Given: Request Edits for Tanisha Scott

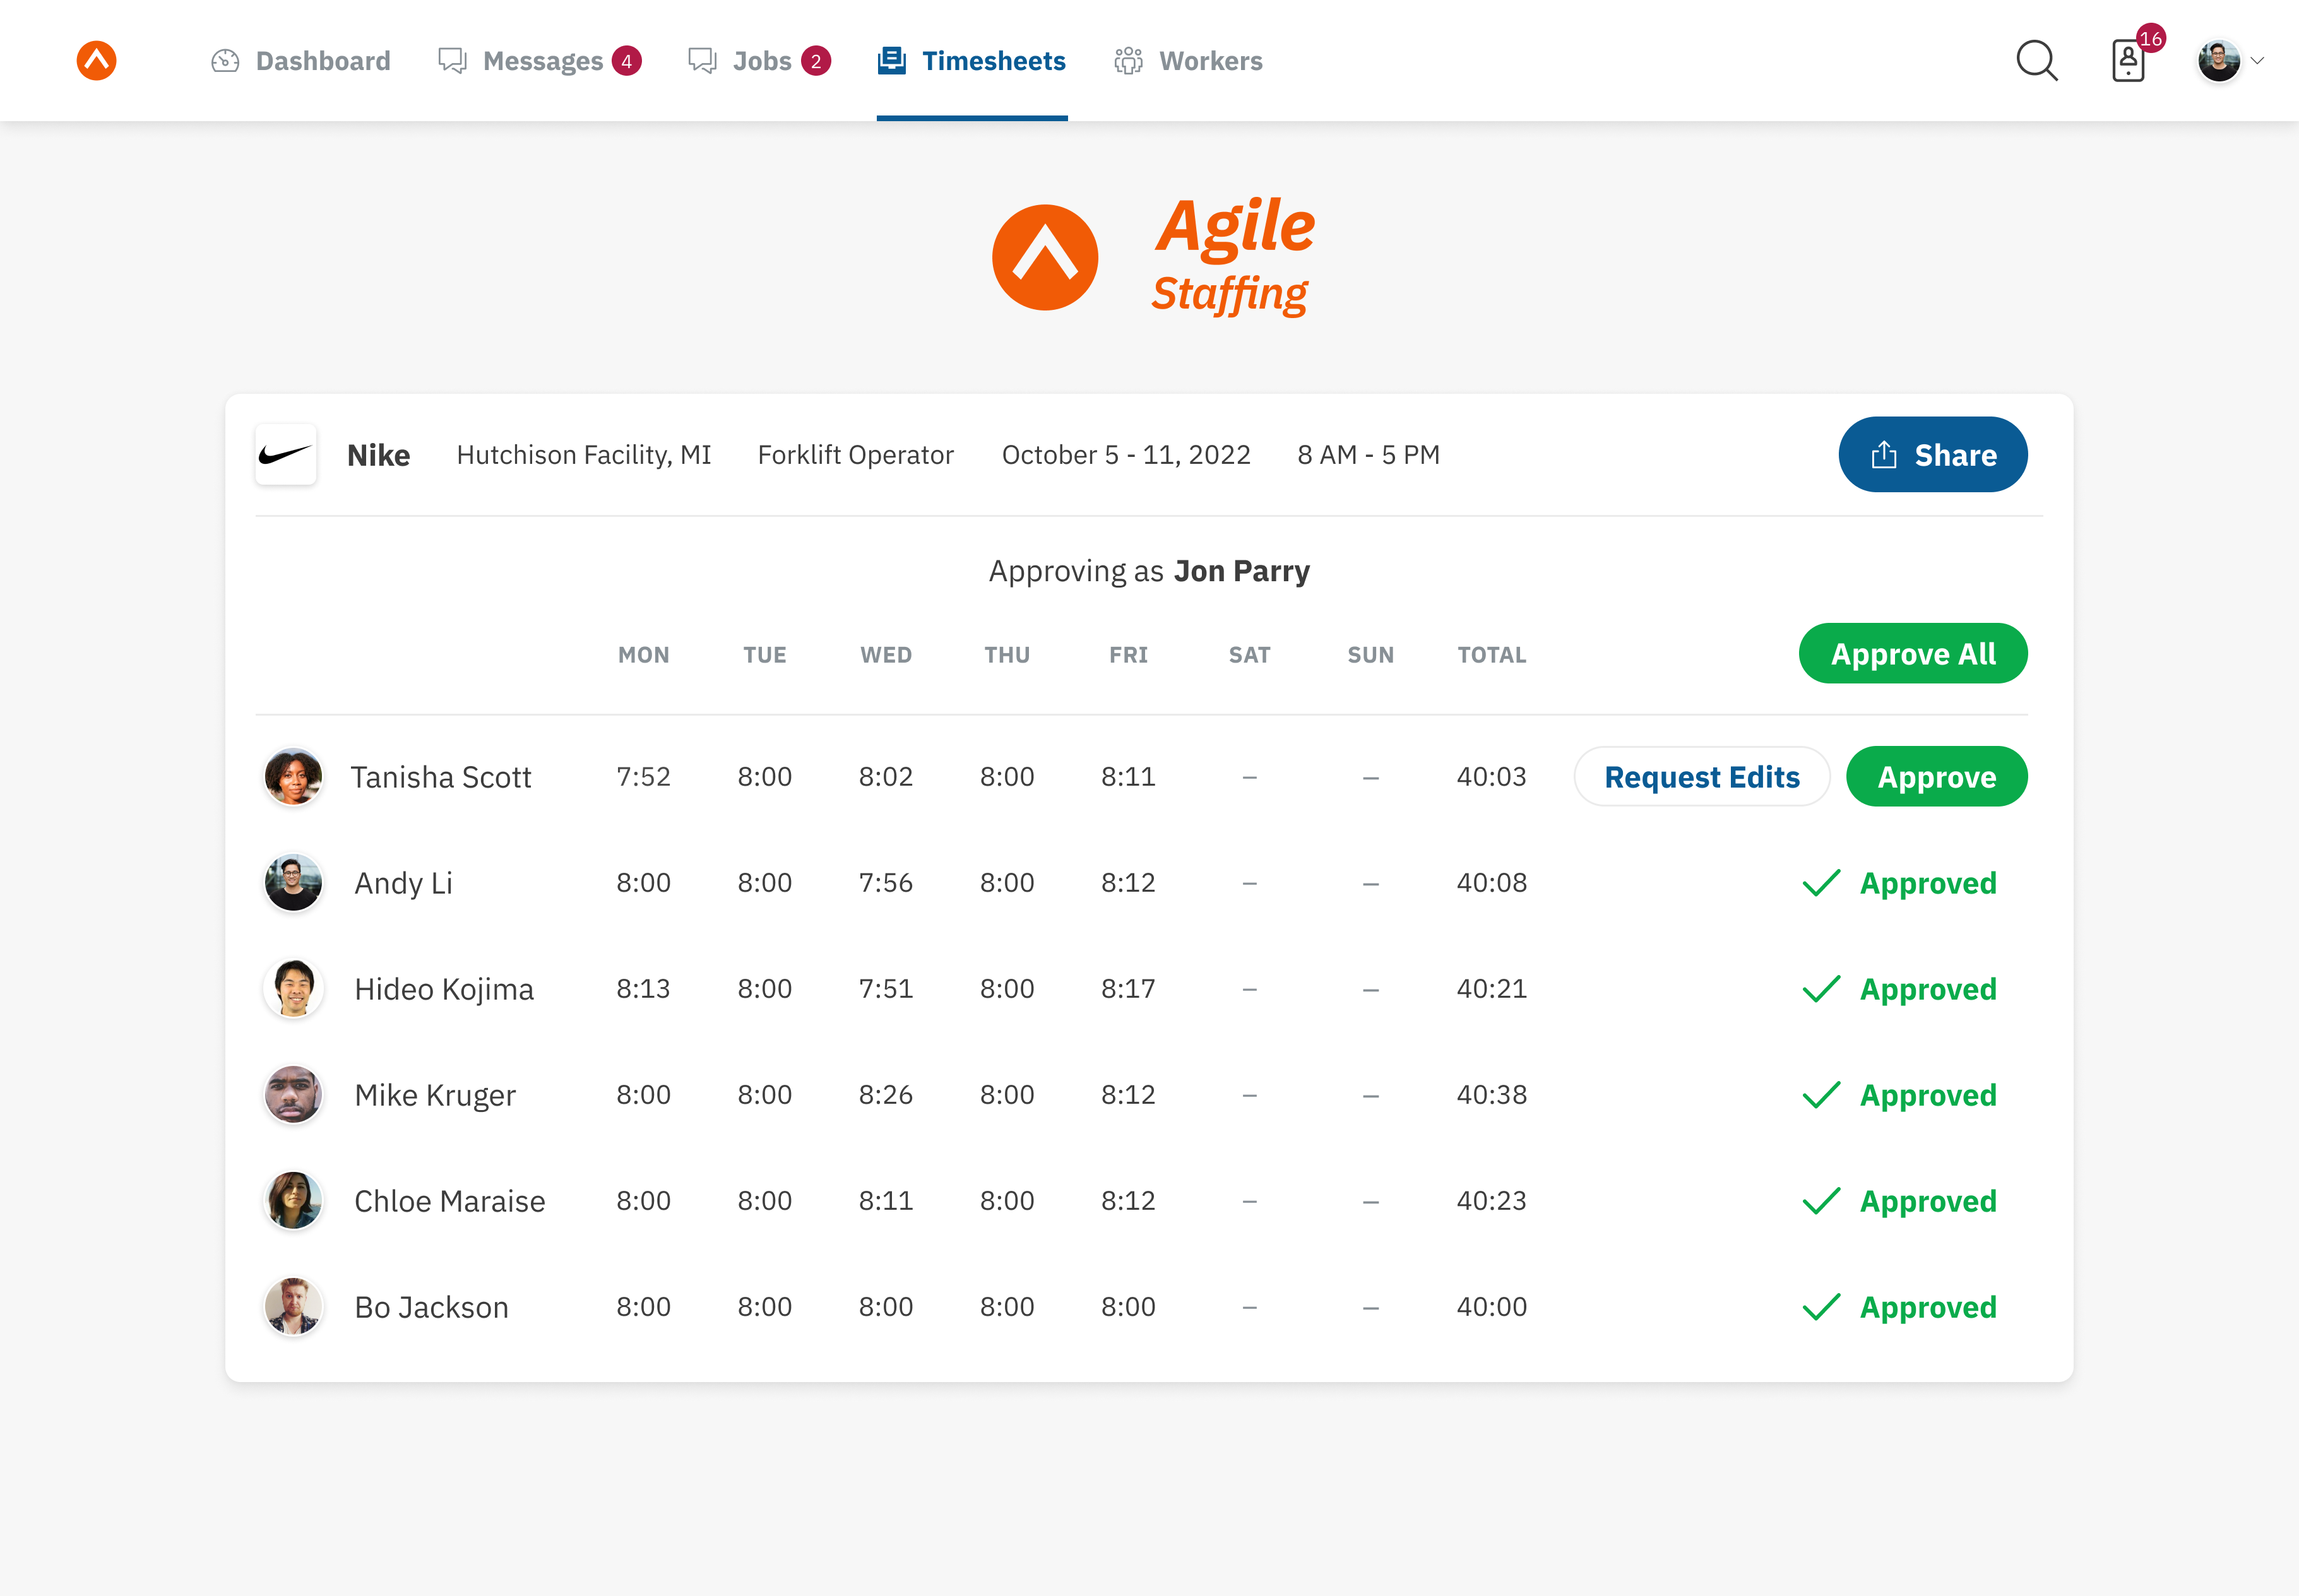Looking at the screenshot, I should pos(1701,777).
